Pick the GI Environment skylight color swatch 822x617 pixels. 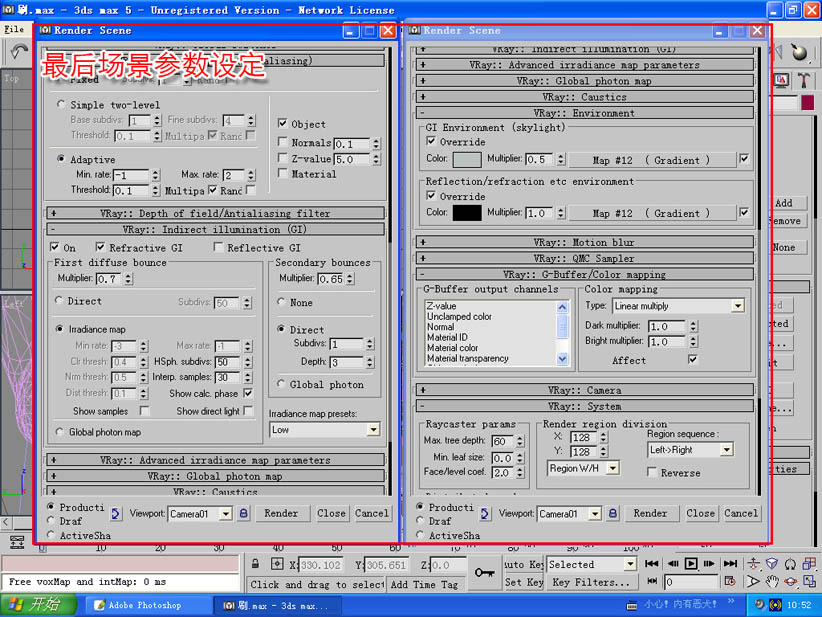(x=467, y=159)
